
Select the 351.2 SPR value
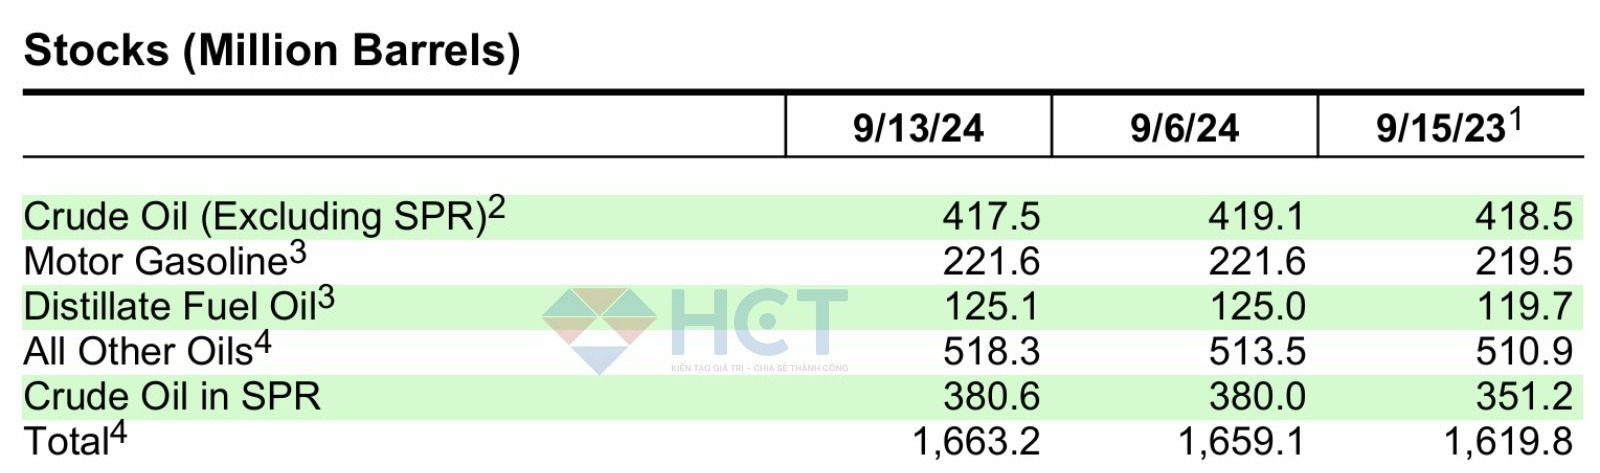1524,396
